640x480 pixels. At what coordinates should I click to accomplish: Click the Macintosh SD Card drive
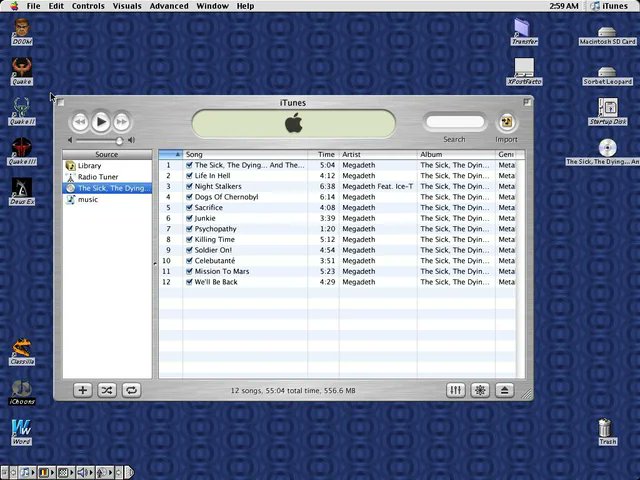click(x=607, y=36)
